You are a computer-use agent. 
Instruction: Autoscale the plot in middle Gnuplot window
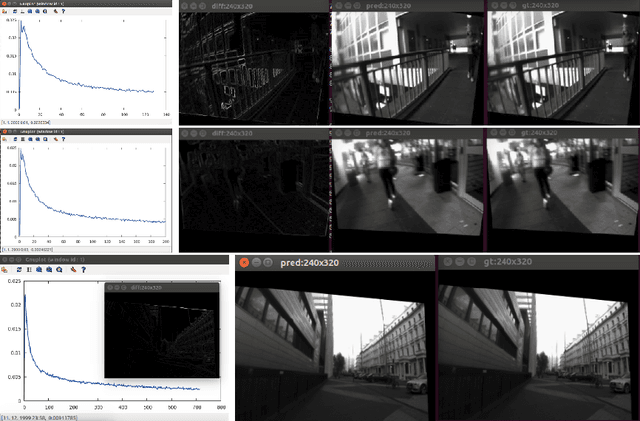coord(45,139)
